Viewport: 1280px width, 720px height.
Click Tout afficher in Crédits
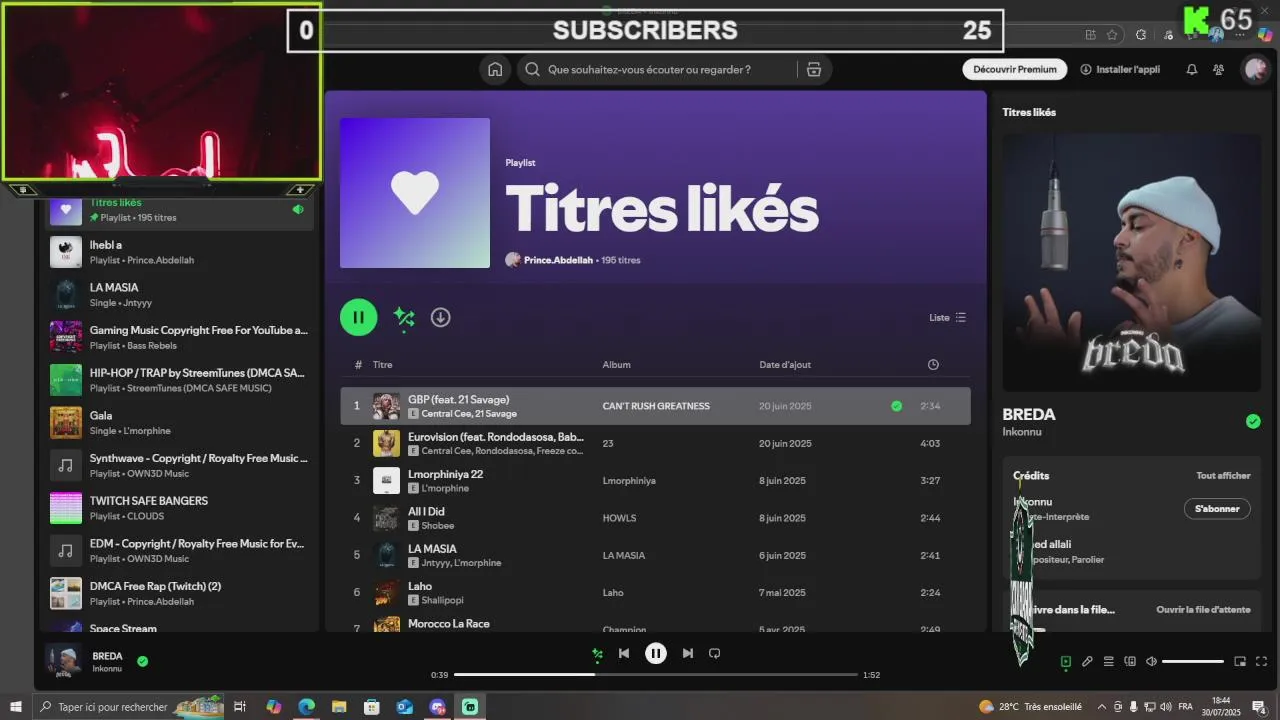1223,476
